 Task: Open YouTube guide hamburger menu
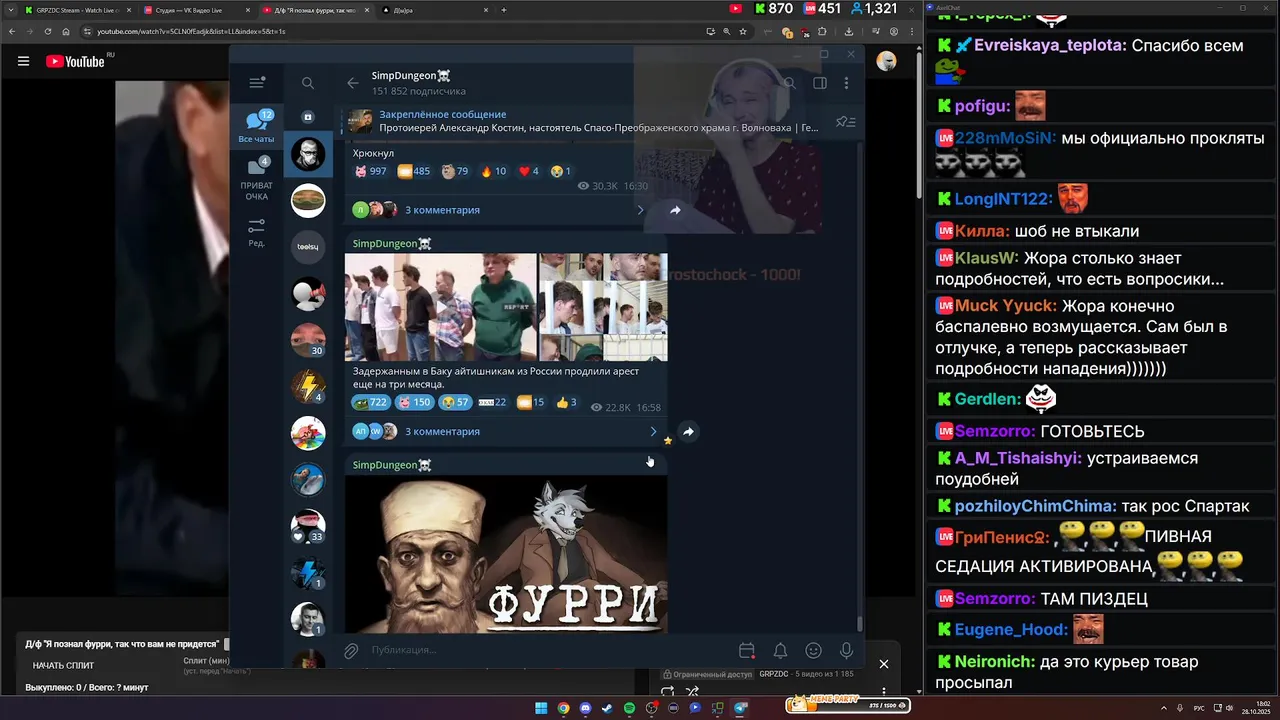tap(23, 61)
